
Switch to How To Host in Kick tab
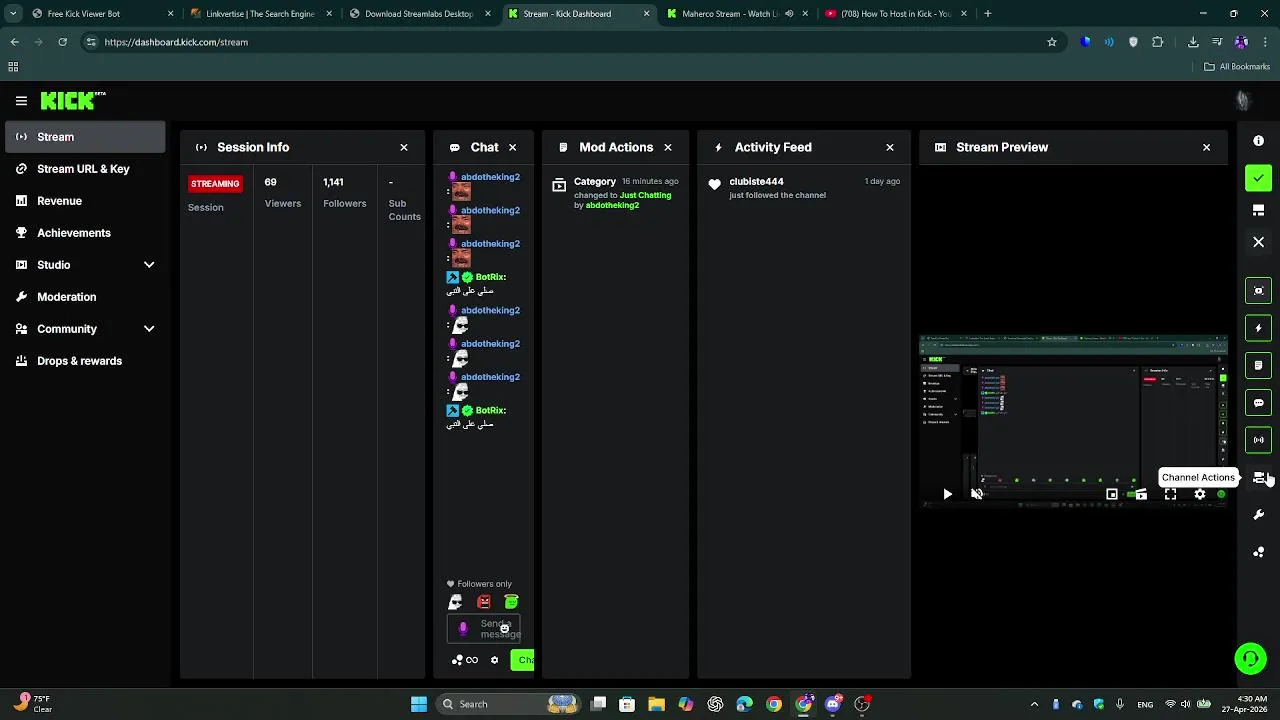[896, 14]
